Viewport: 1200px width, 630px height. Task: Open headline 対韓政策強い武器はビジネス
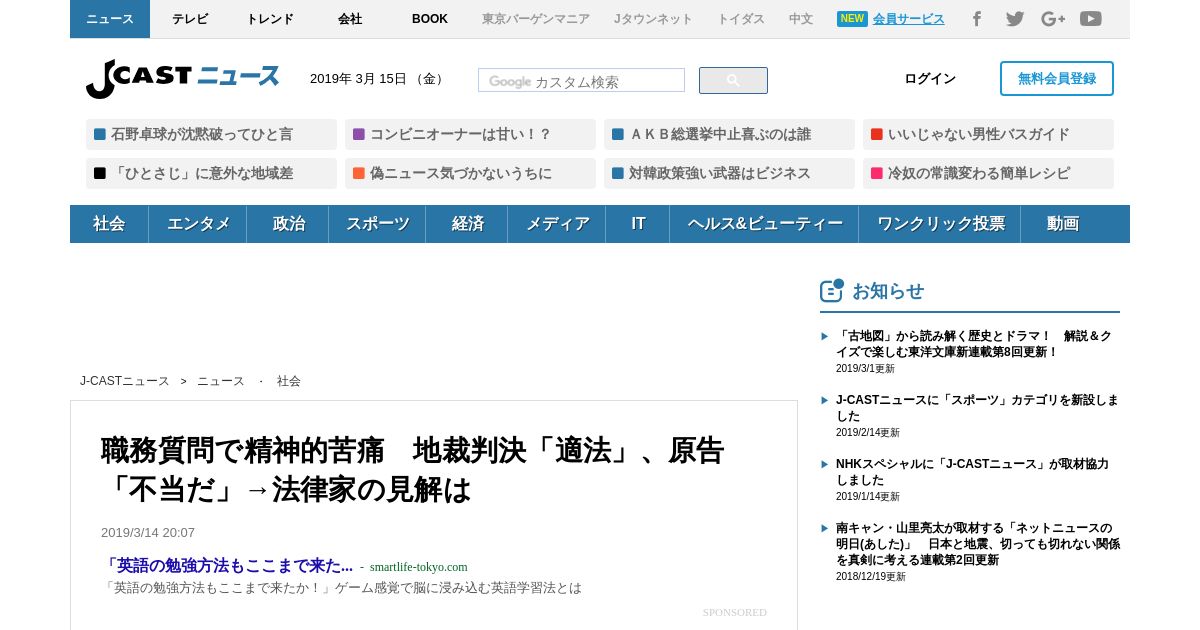point(729,173)
